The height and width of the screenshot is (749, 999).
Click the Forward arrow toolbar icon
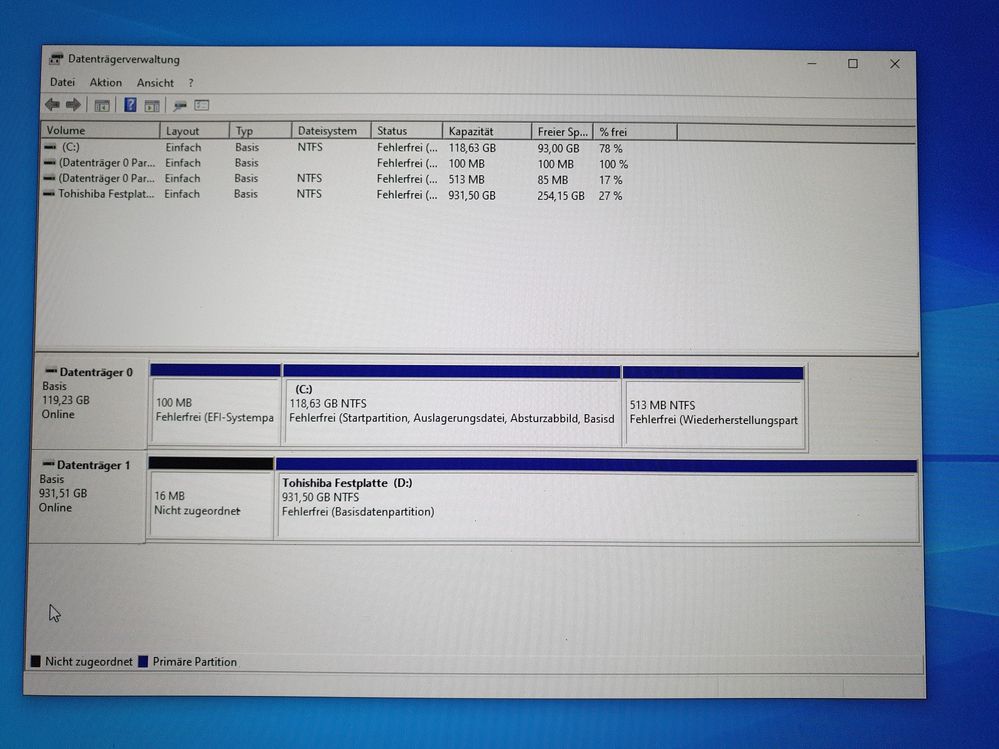point(73,105)
